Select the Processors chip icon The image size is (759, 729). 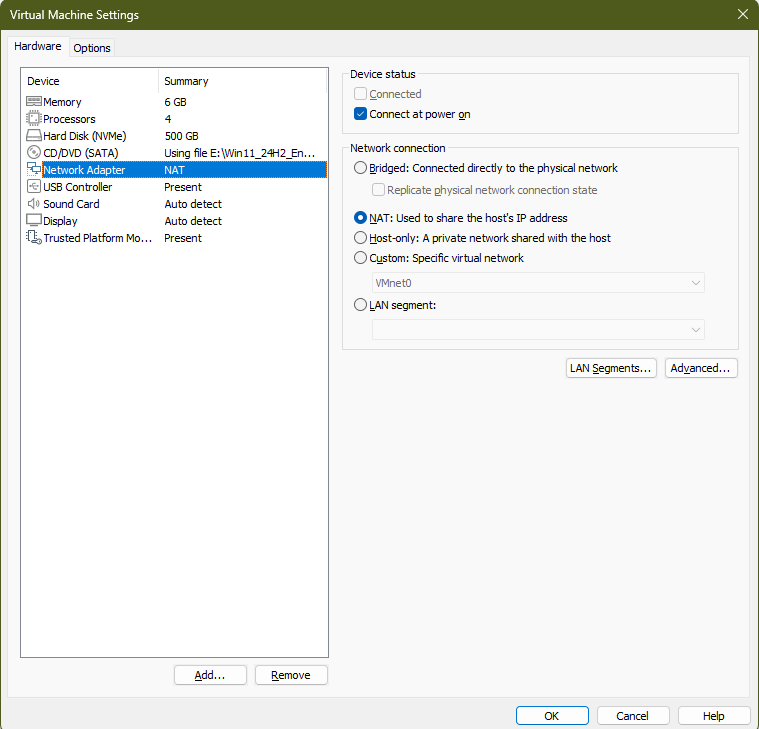tap(34, 119)
